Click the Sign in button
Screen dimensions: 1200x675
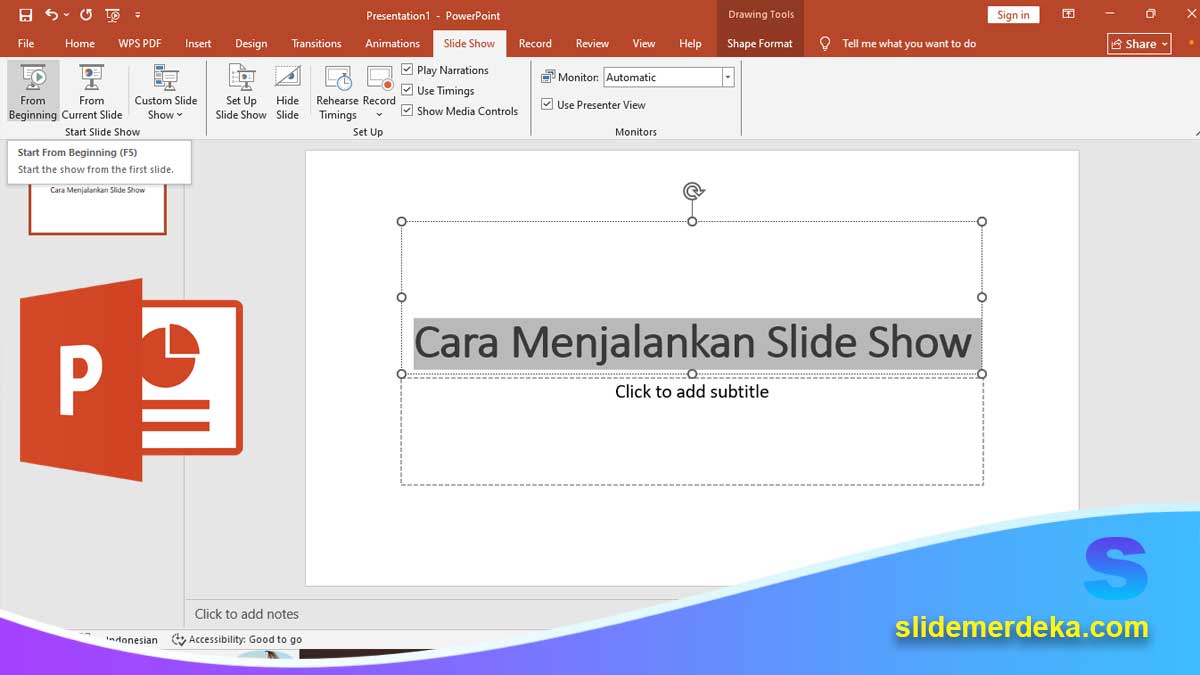(x=1013, y=15)
